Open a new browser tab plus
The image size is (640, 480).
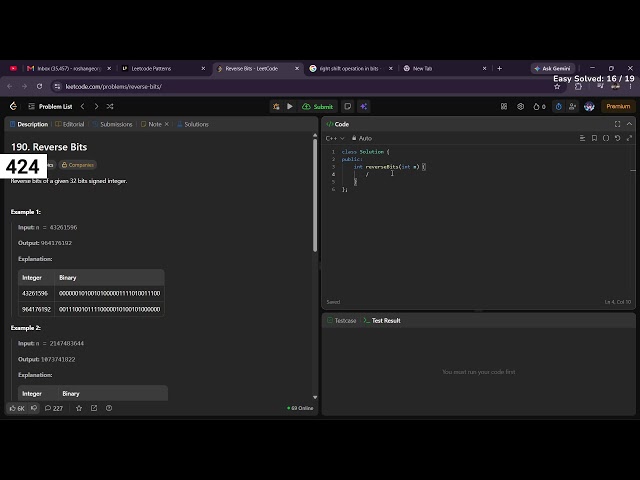[500, 69]
